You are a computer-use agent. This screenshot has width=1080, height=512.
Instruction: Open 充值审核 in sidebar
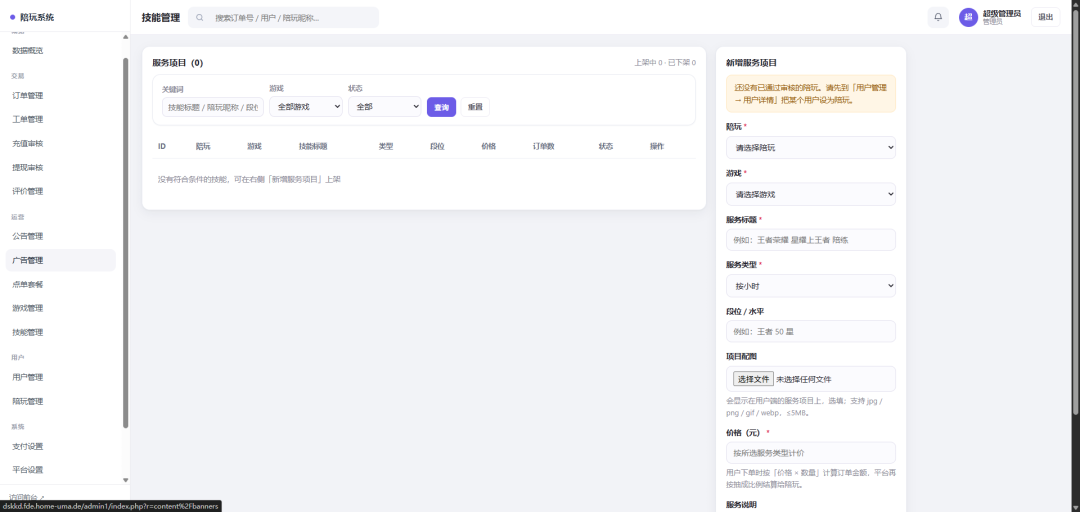click(x=61, y=143)
